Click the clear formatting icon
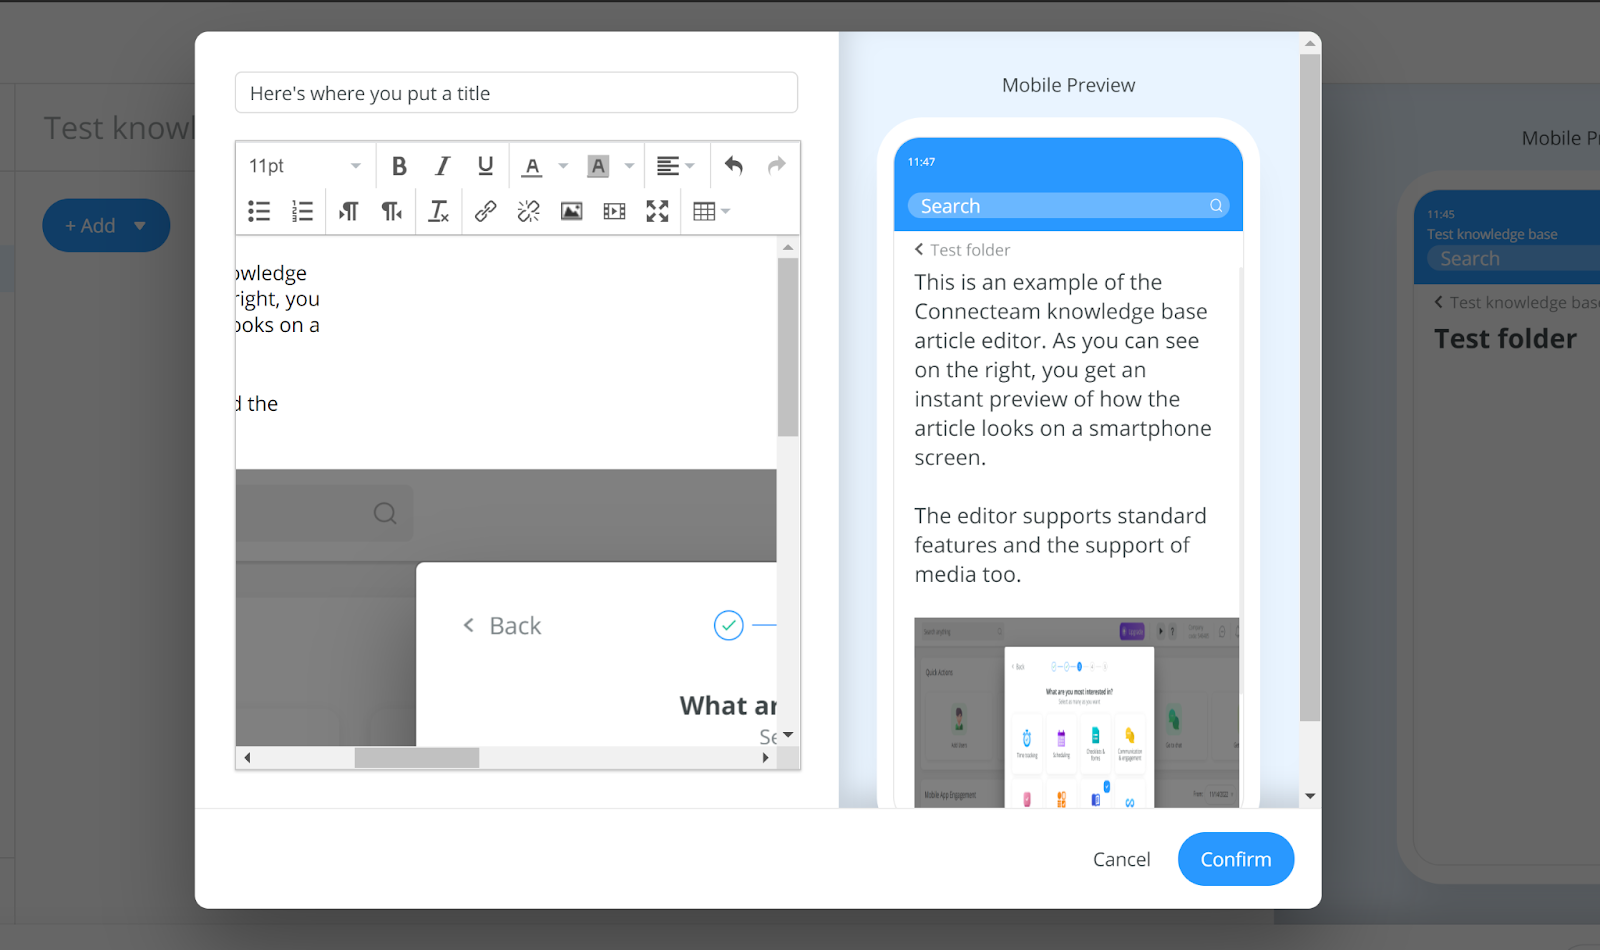Viewport: 1600px width, 950px height. 438,211
